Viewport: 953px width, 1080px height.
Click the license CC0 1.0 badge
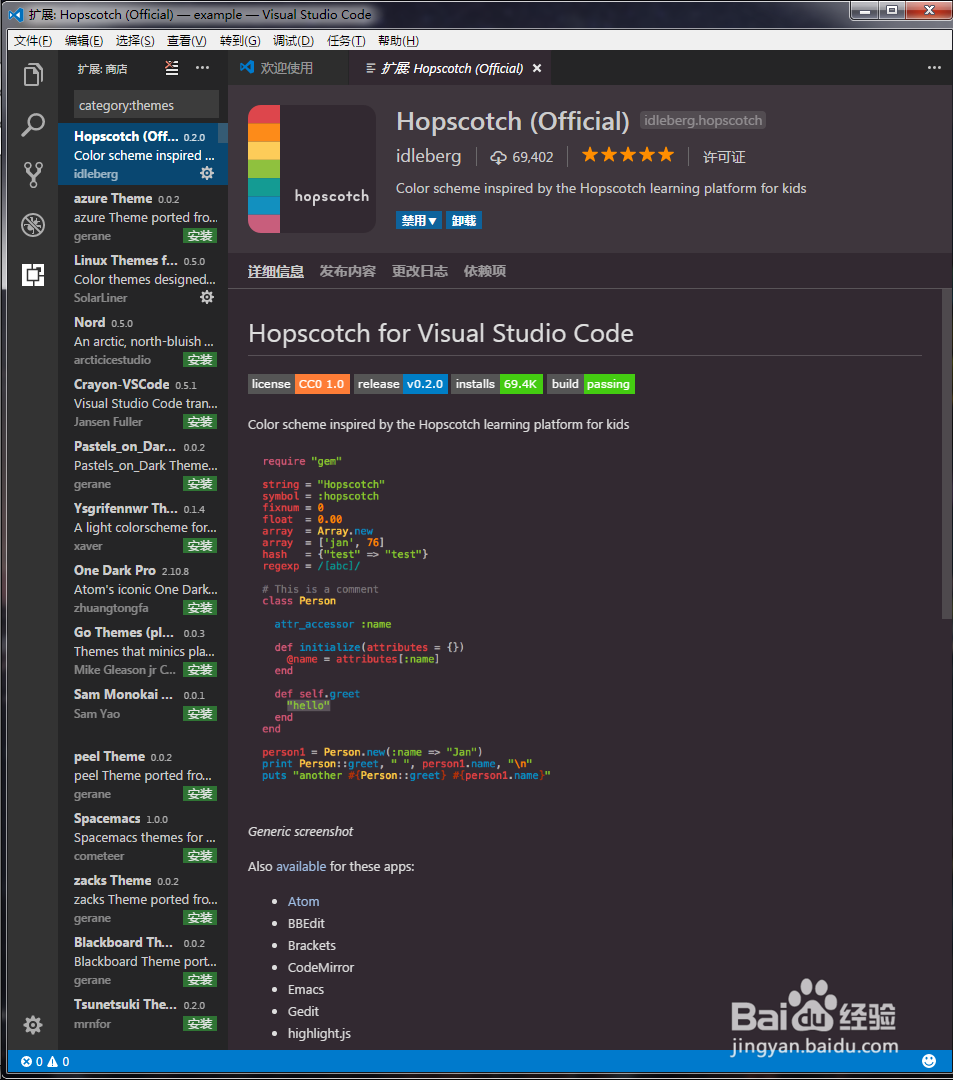tap(299, 384)
